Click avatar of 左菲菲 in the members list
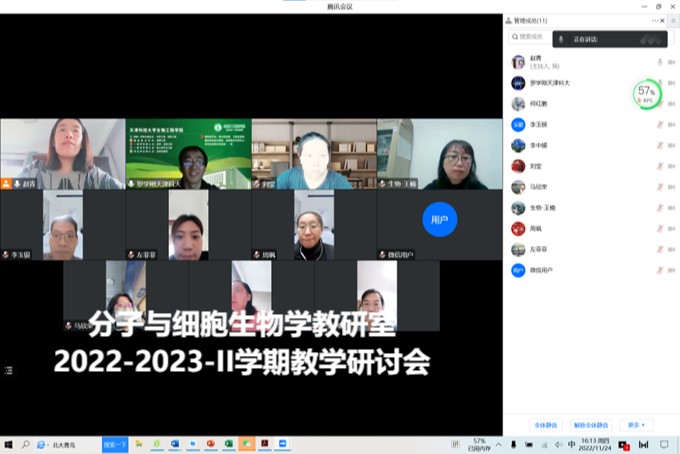 tap(518, 250)
